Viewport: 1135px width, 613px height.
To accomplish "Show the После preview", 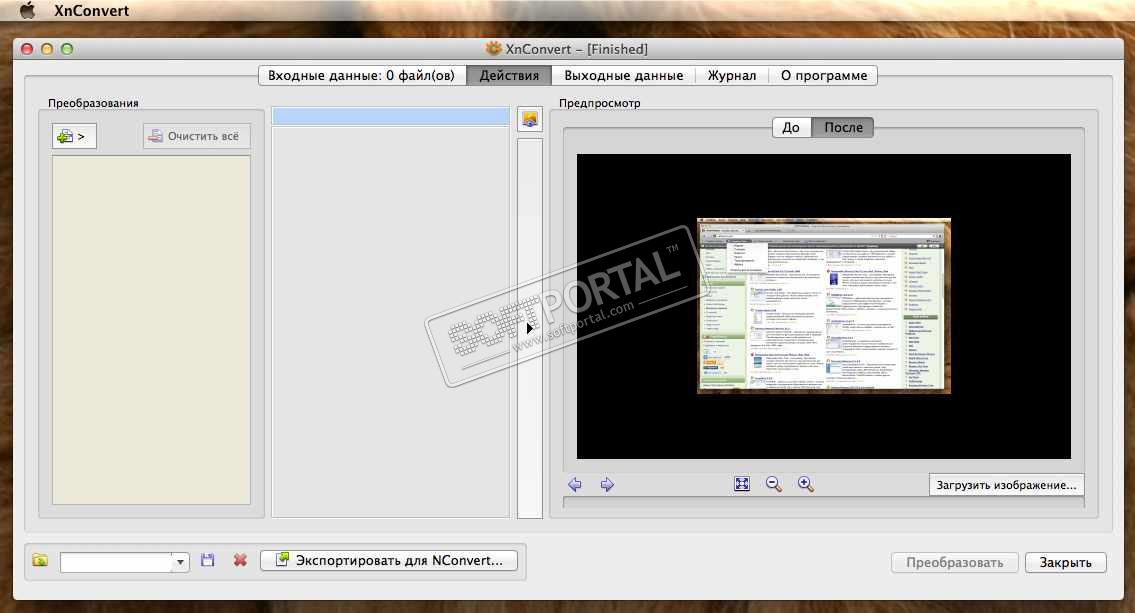I will [843, 127].
